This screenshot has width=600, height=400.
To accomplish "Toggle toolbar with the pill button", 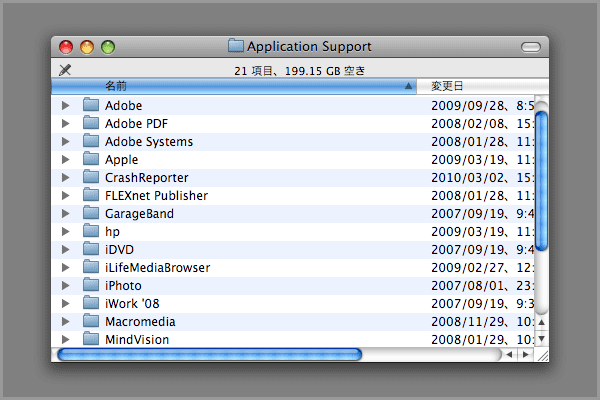I will (x=531, y=47).
